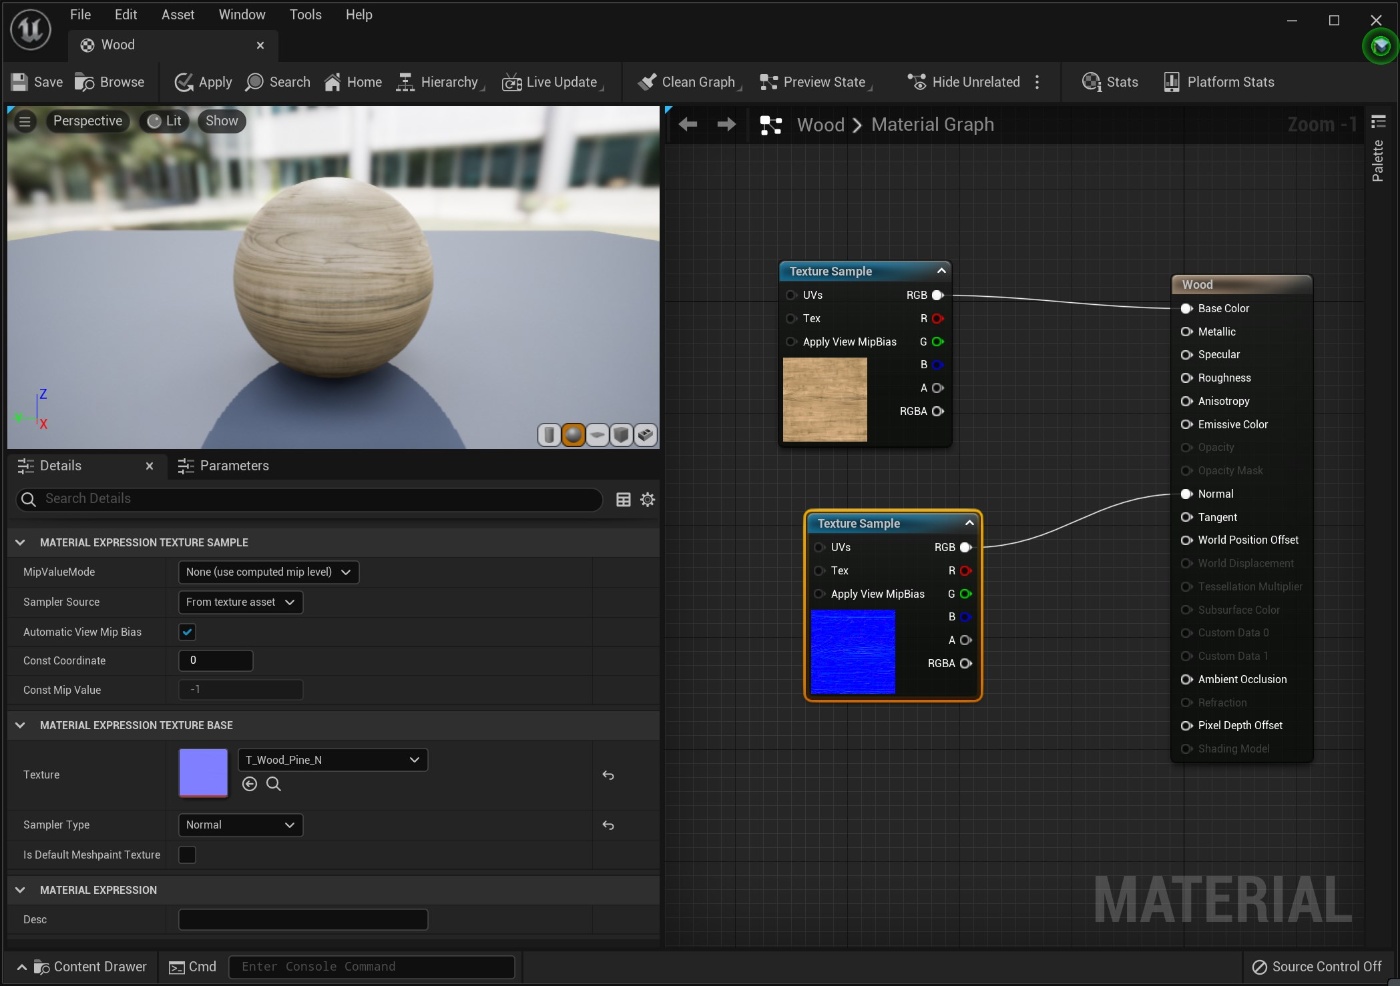Image resolution: width=1400 pixels, height=986 pixels.
Task: Open Platform Stats
Action: 1219,82
